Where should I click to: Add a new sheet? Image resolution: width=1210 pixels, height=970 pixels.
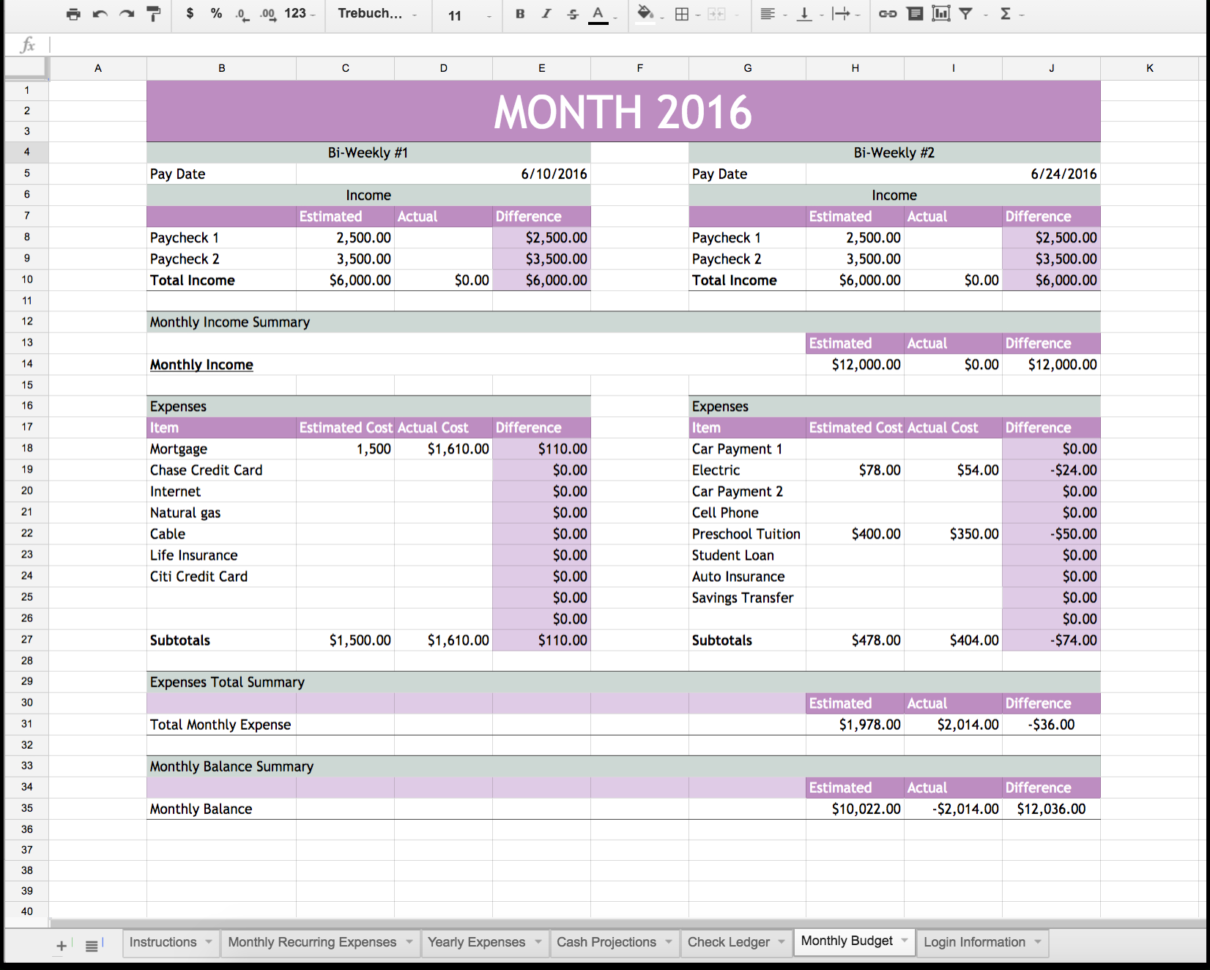click(60, 944)
